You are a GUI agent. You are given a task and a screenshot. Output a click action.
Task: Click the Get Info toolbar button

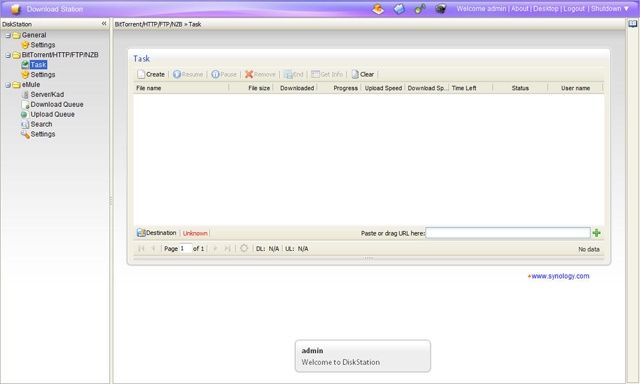[x=327, y=74]
